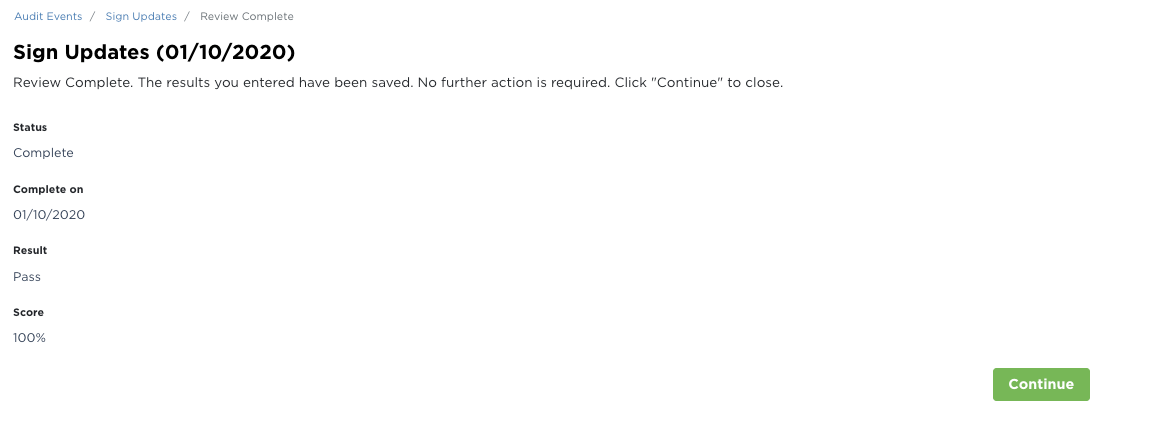Select the Complete status value

43,153
